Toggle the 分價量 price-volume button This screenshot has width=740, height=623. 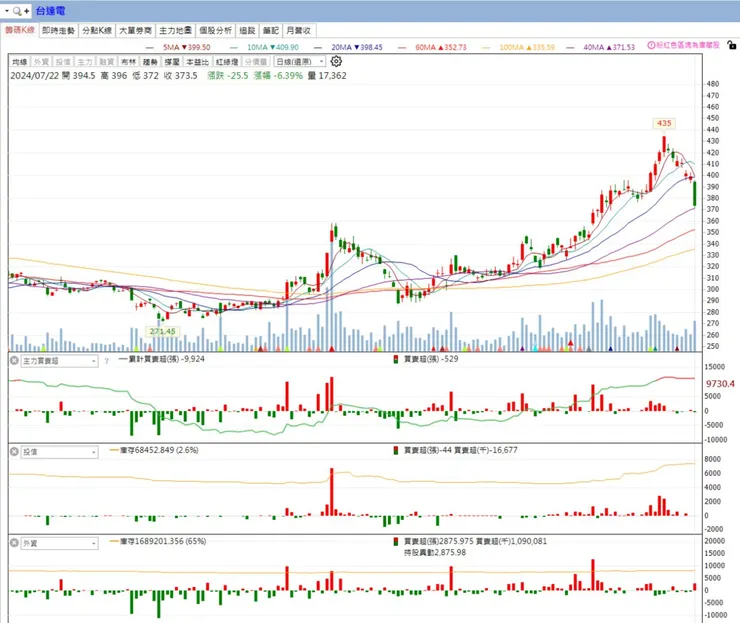click(x=256, y=62)
